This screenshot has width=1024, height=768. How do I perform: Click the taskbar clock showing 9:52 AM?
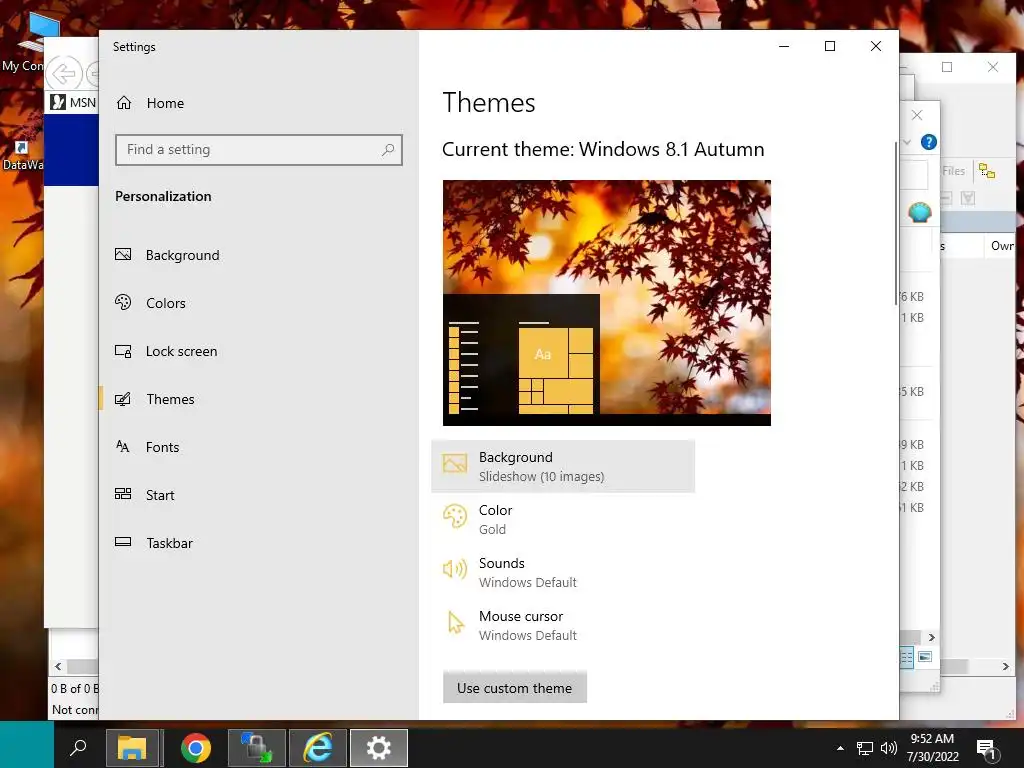point(933,748)
